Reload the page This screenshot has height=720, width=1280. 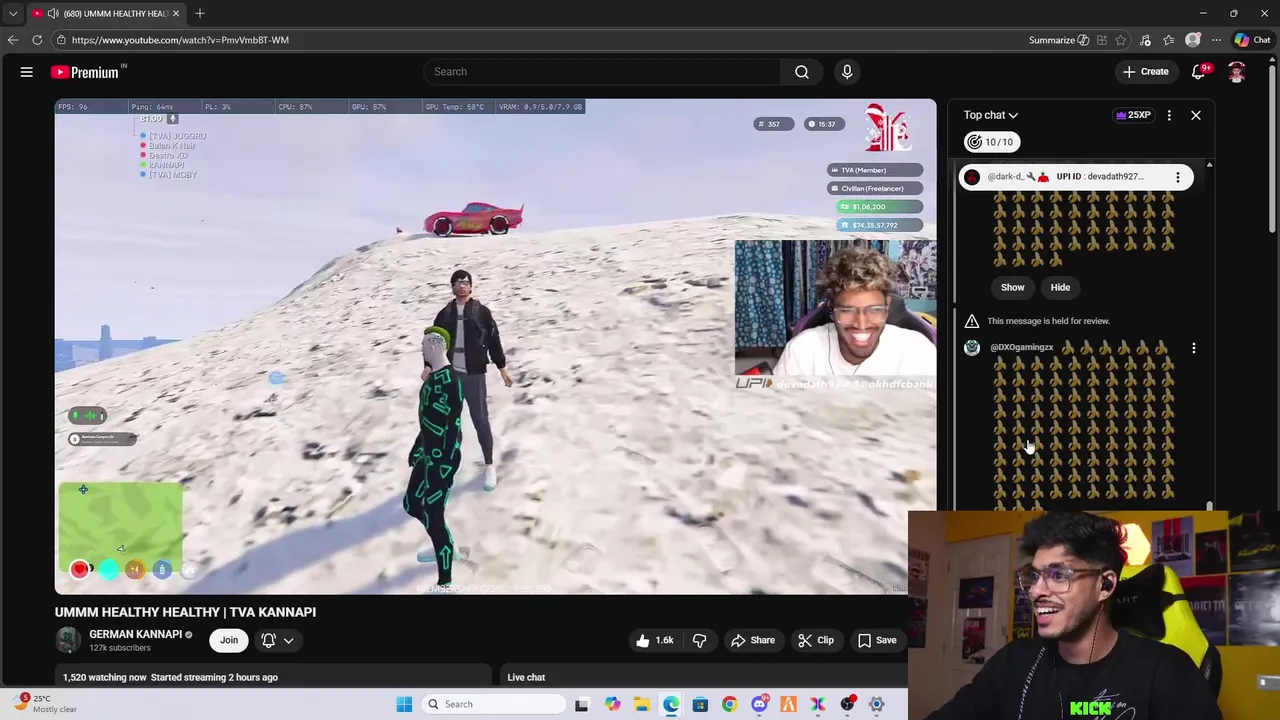click(37, 40)
